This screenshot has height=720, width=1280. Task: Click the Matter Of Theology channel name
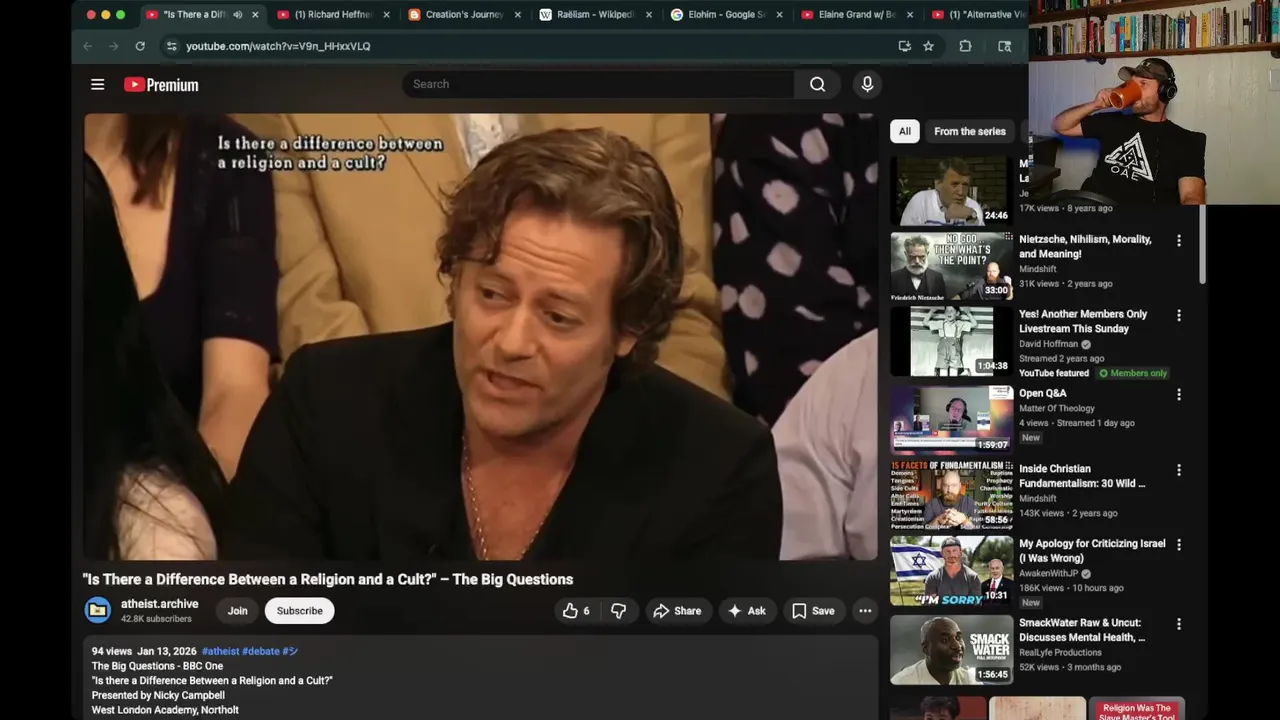1056,408
